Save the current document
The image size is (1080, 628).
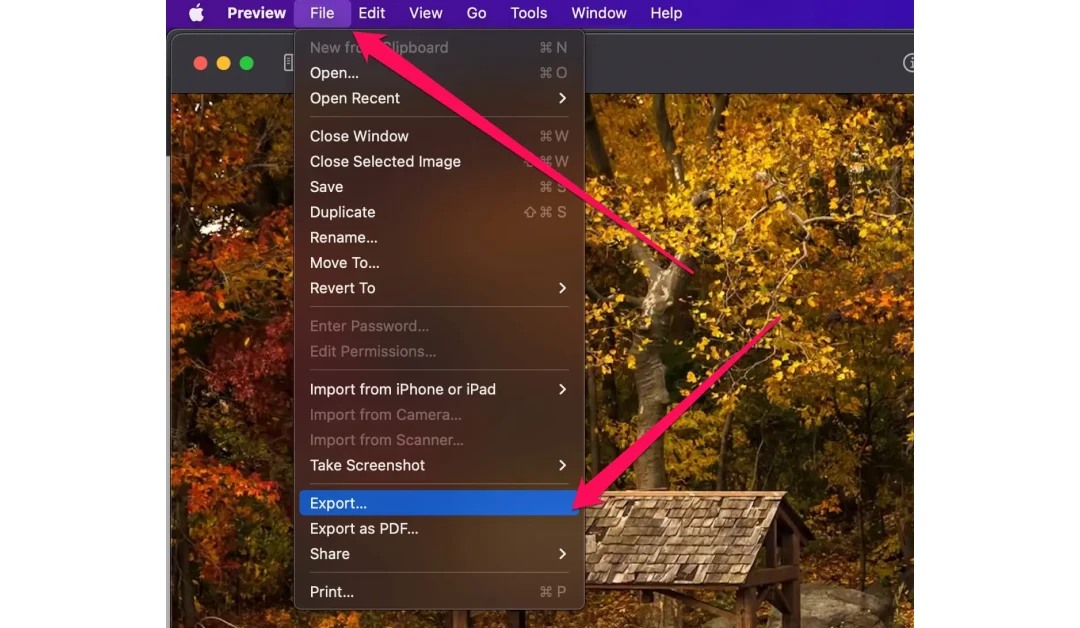[x=326, y=186]
